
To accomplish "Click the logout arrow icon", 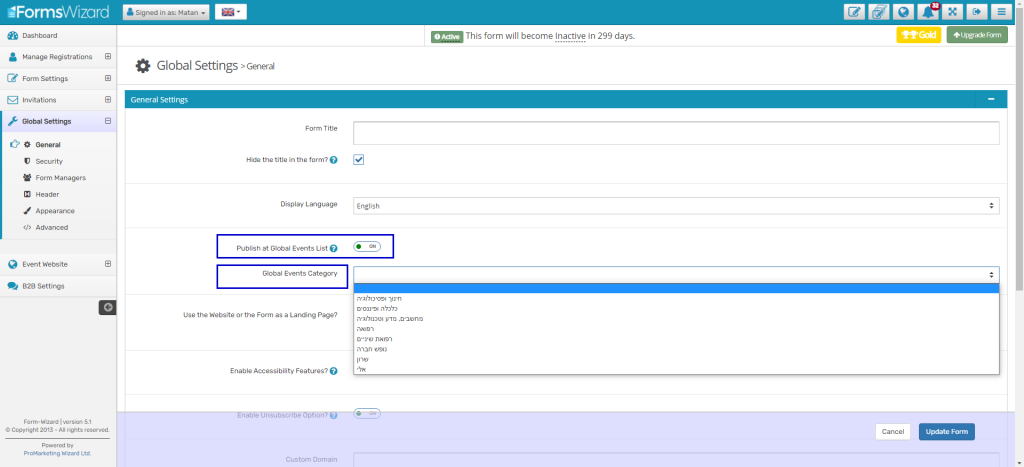I will coord(975,12).
